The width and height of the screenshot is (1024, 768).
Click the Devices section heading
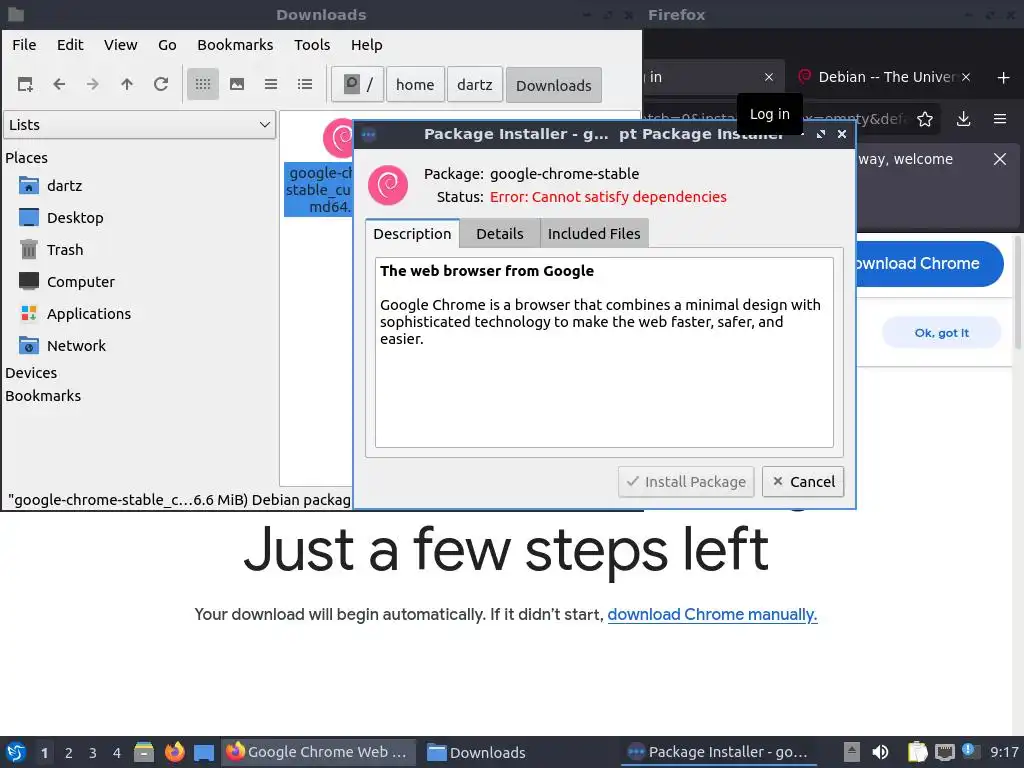[31, 373]
